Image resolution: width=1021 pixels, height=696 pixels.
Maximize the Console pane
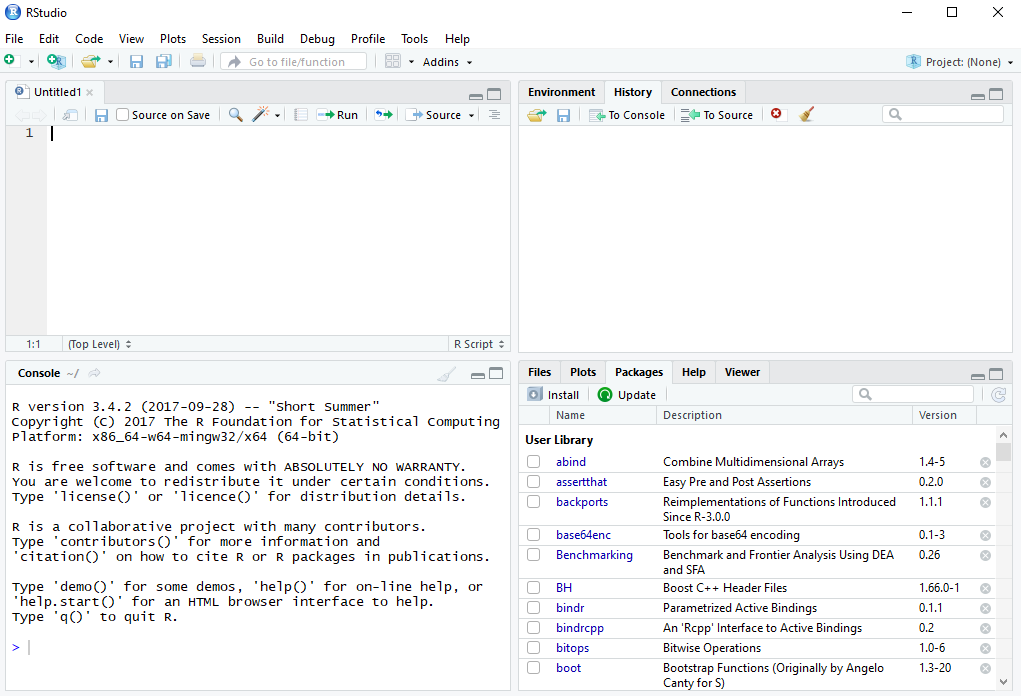[496, 373]
